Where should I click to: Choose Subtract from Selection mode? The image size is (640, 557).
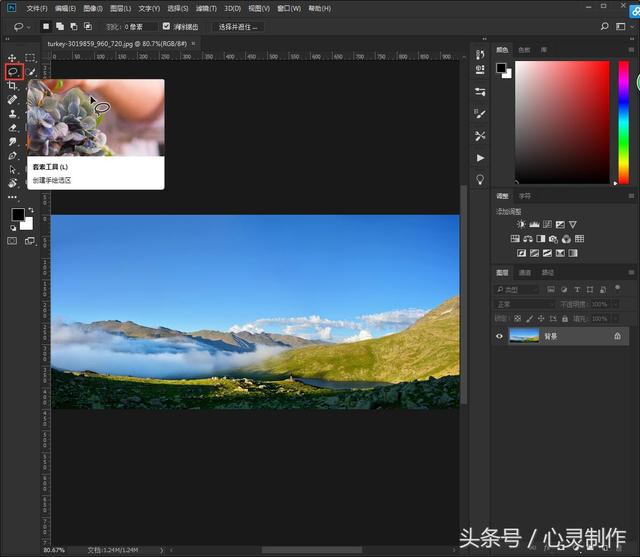[74, 27]
